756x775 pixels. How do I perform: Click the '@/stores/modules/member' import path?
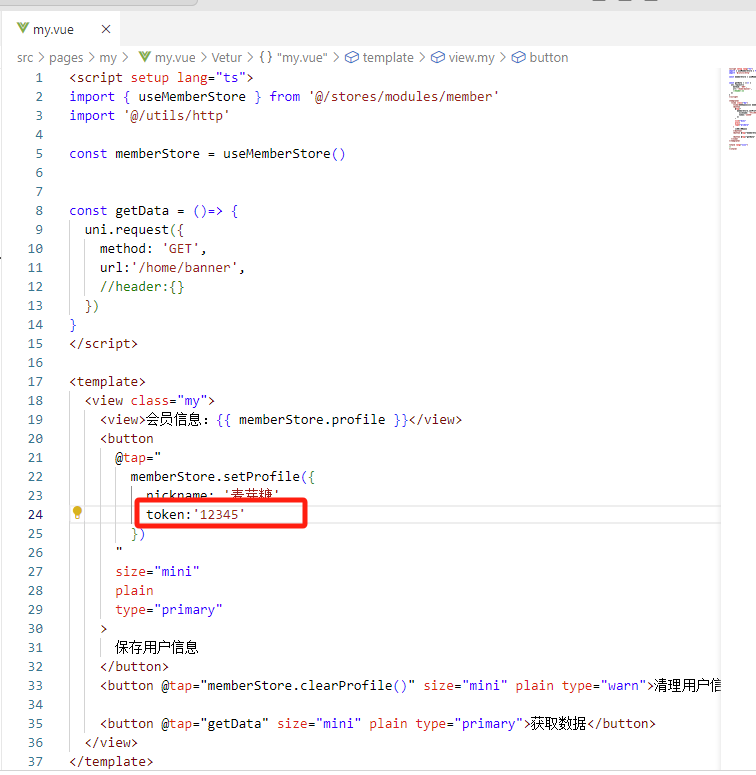click(404, 96)
